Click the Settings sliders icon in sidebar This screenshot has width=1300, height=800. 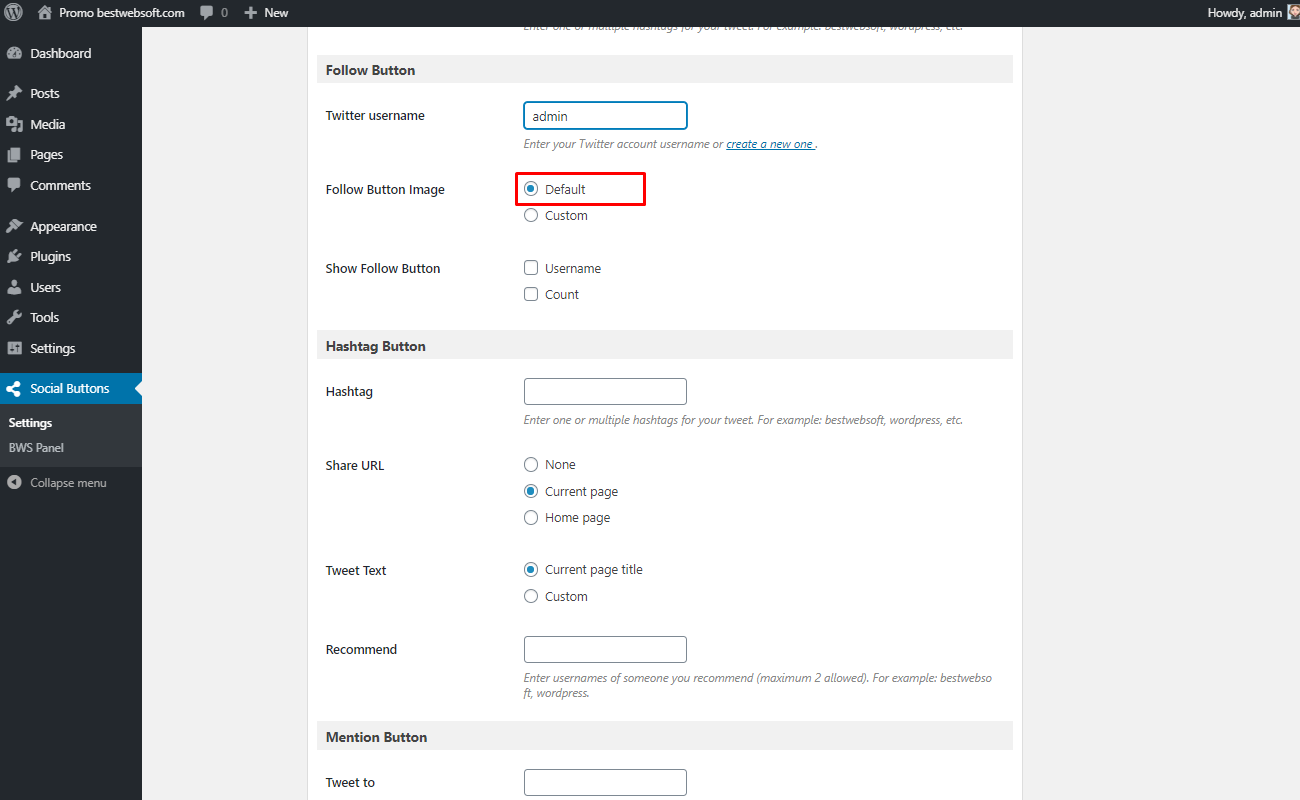tap(14, 348)
